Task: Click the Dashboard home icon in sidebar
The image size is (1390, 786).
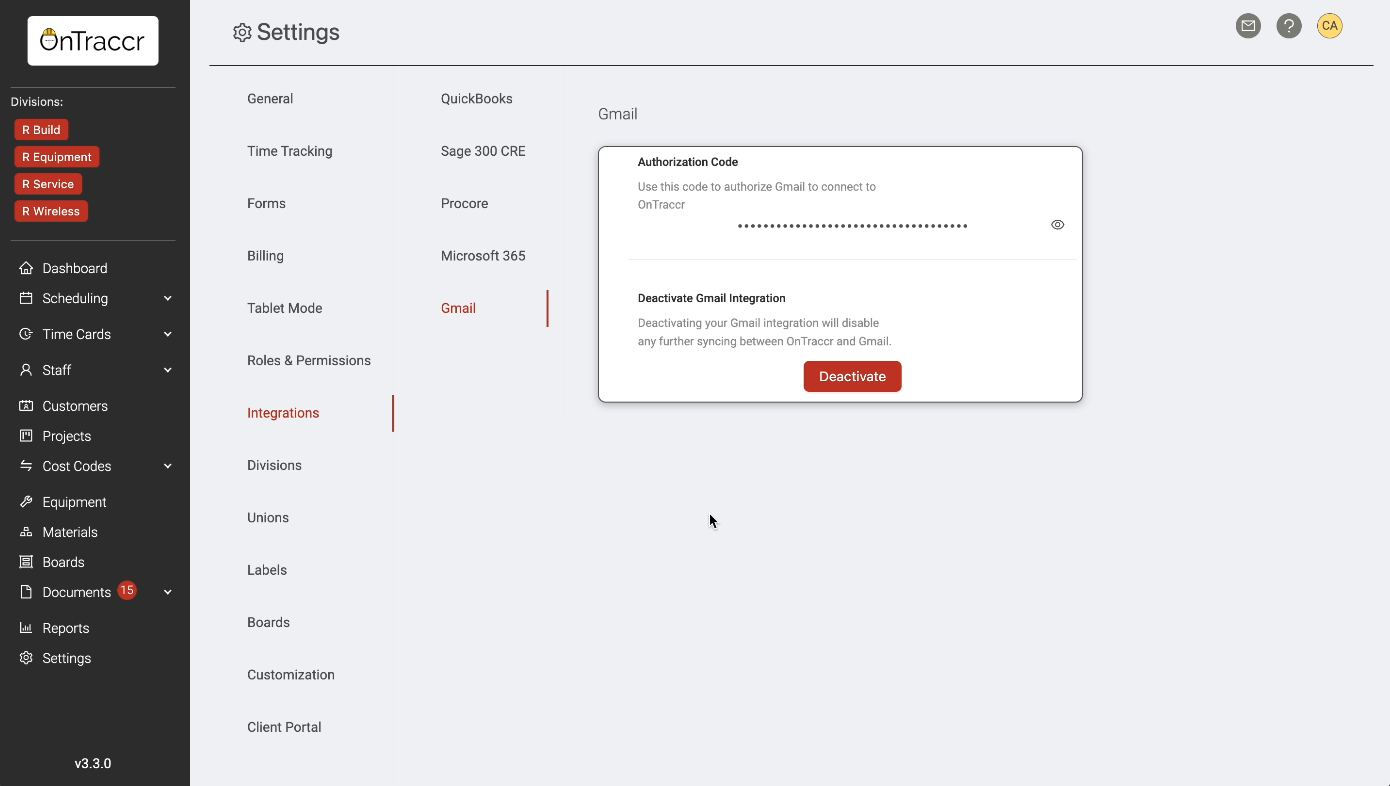Action: pos(27,268)
